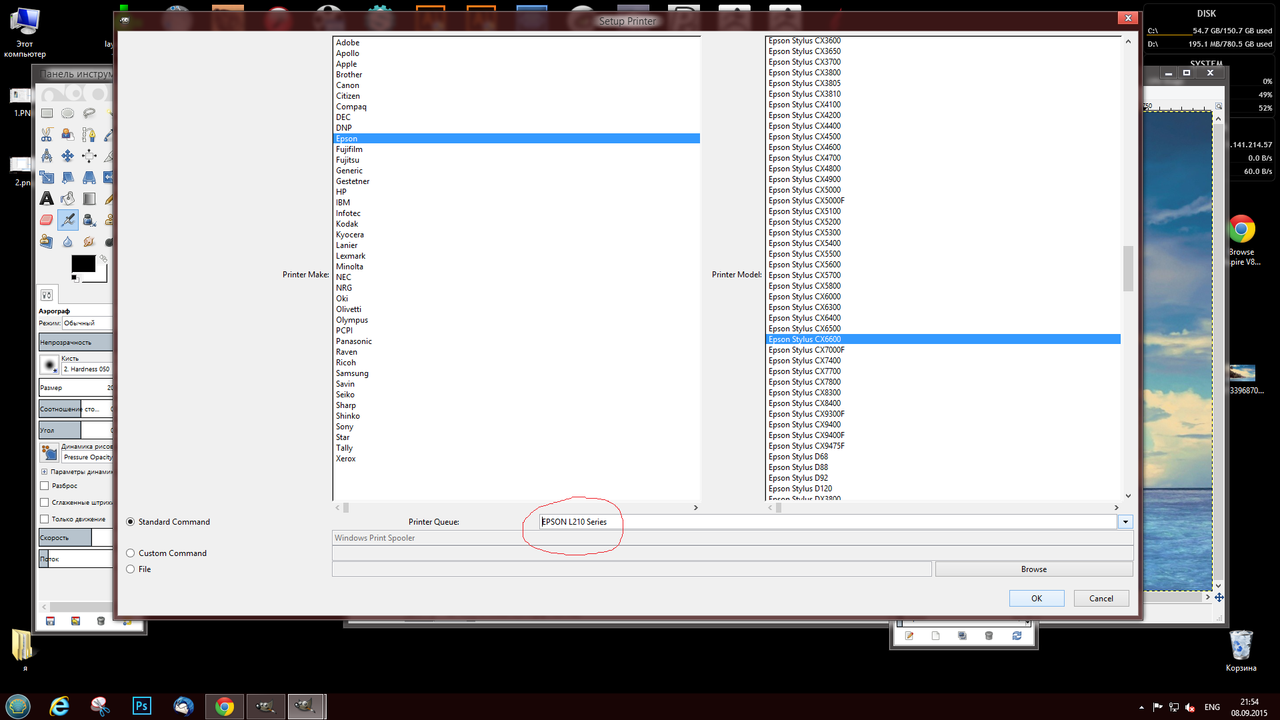Select the Shear tool in toolbox

click(x=67, y=177)
